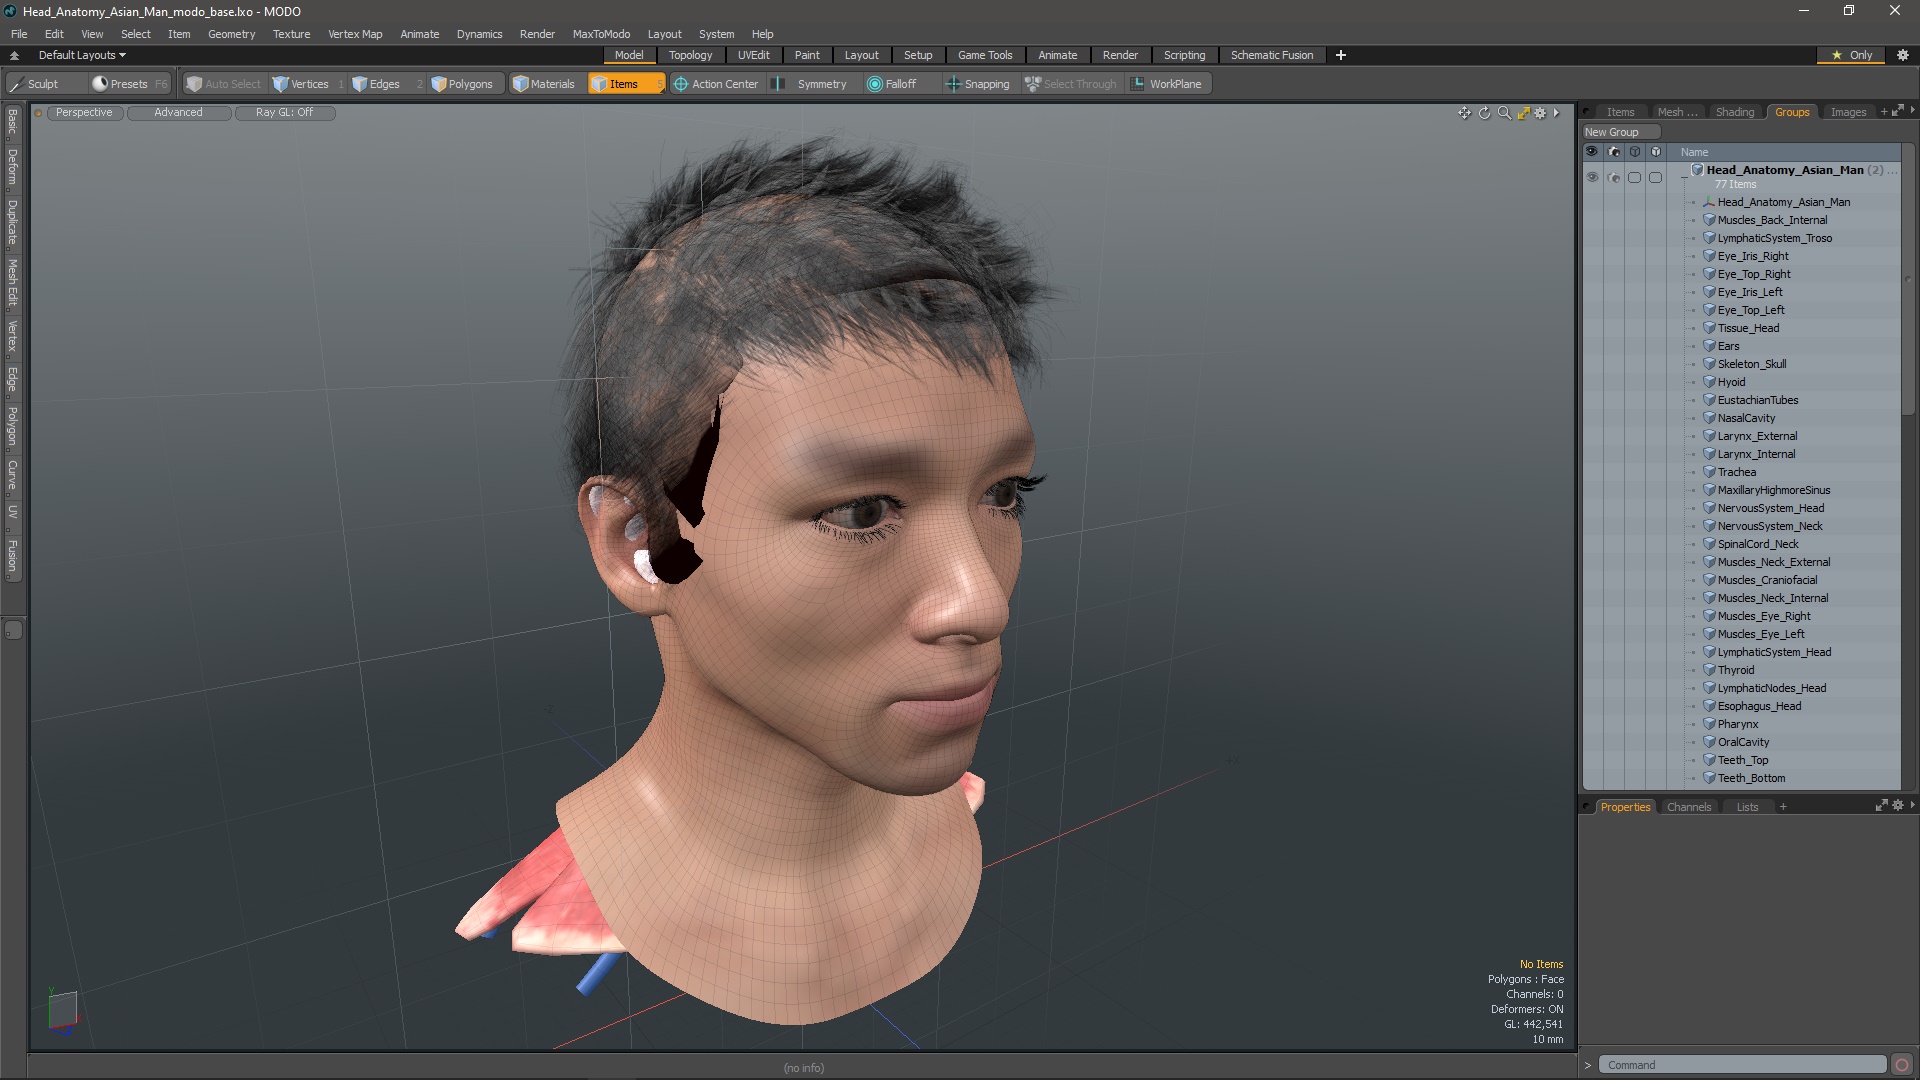Screen dimensions: 1920x1080
Task: Toggle visibility eye of Head_Anatomy_Asian_Man group
Action: pos(1592,177)
